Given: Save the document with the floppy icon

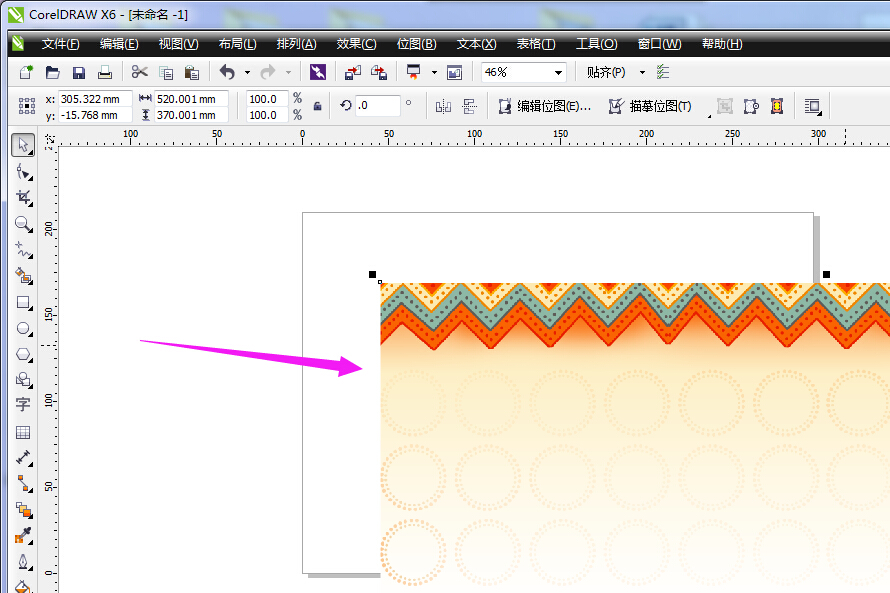Looking at the screenshot, I should click(78, 72).
